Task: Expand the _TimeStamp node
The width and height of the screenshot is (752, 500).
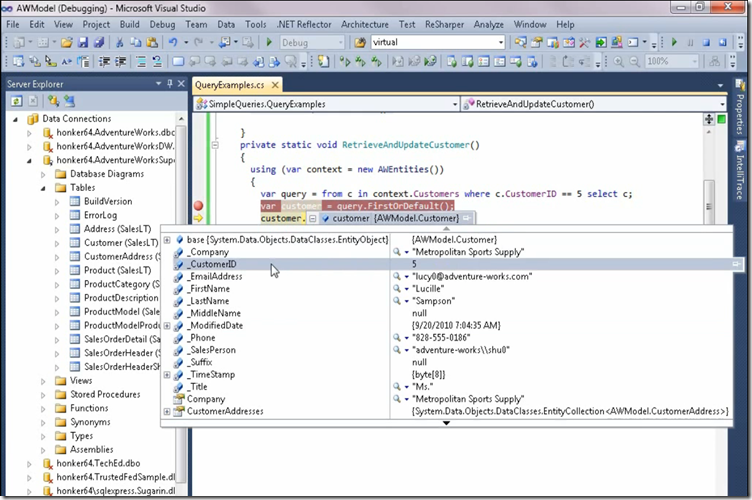Action: pos(167,374)
